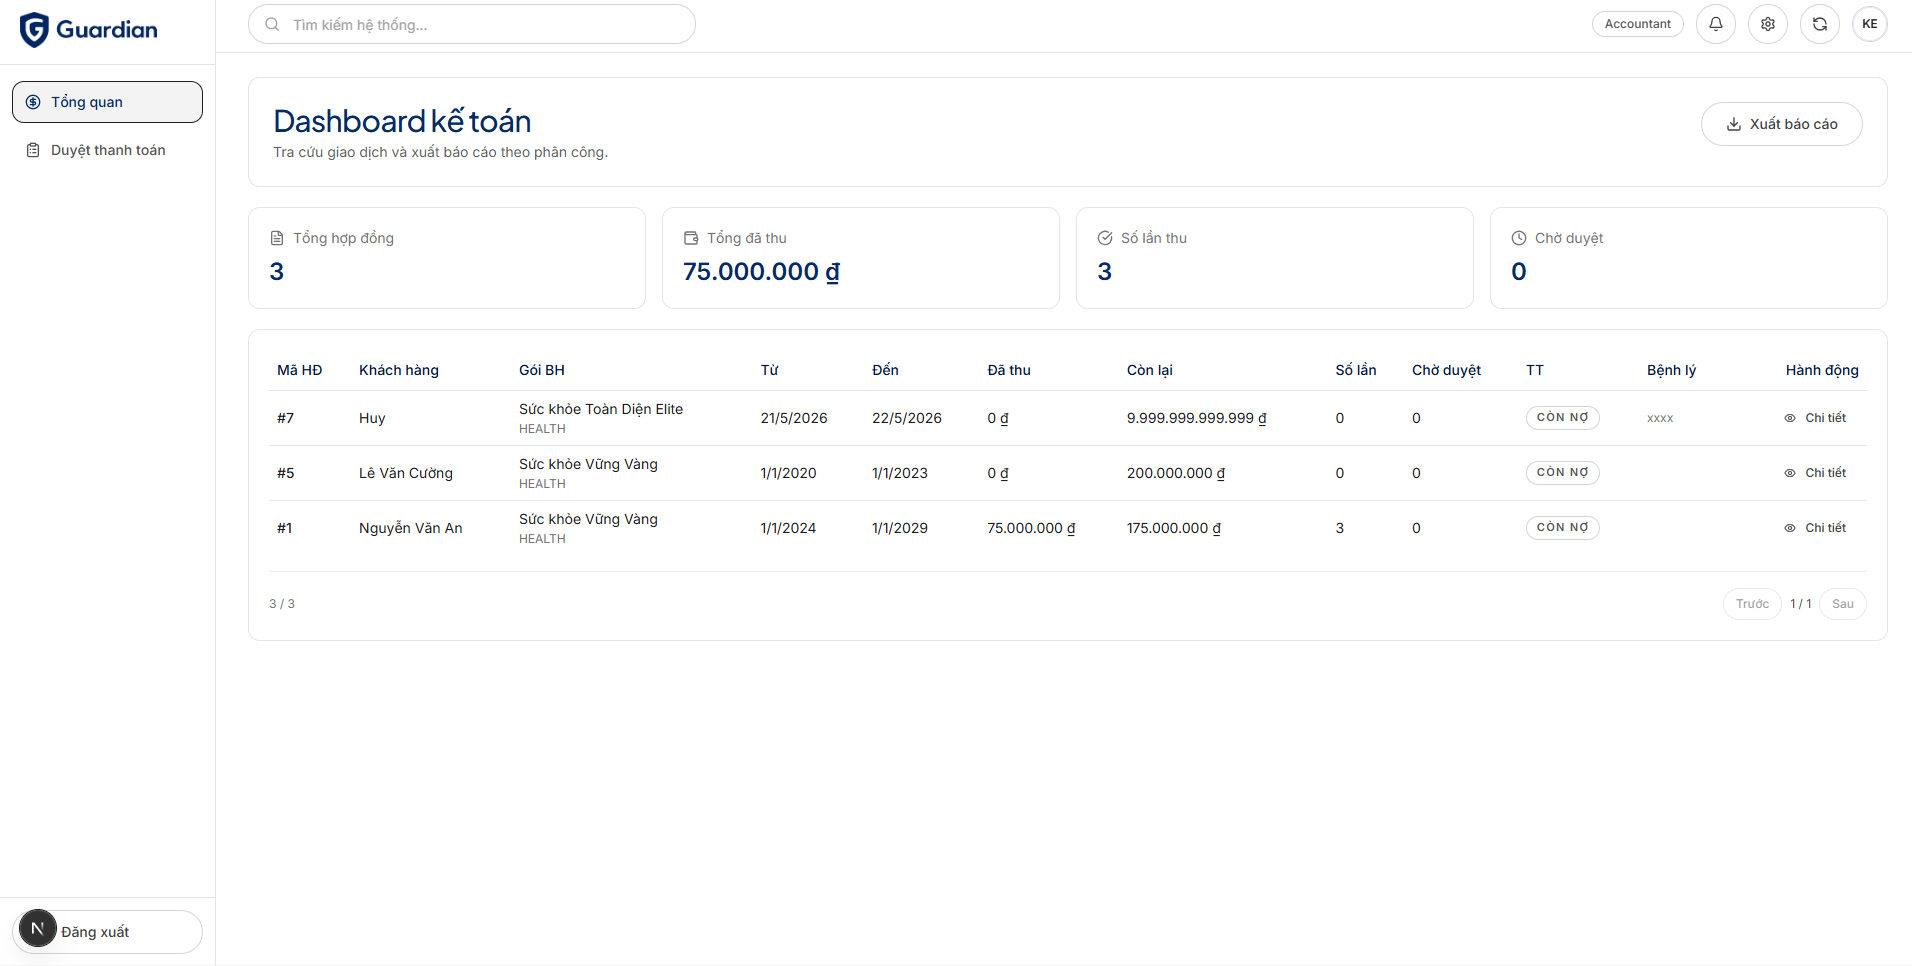Open Chi tiết for contract #7
1912x966 pixels.
tap(1815, 418)
